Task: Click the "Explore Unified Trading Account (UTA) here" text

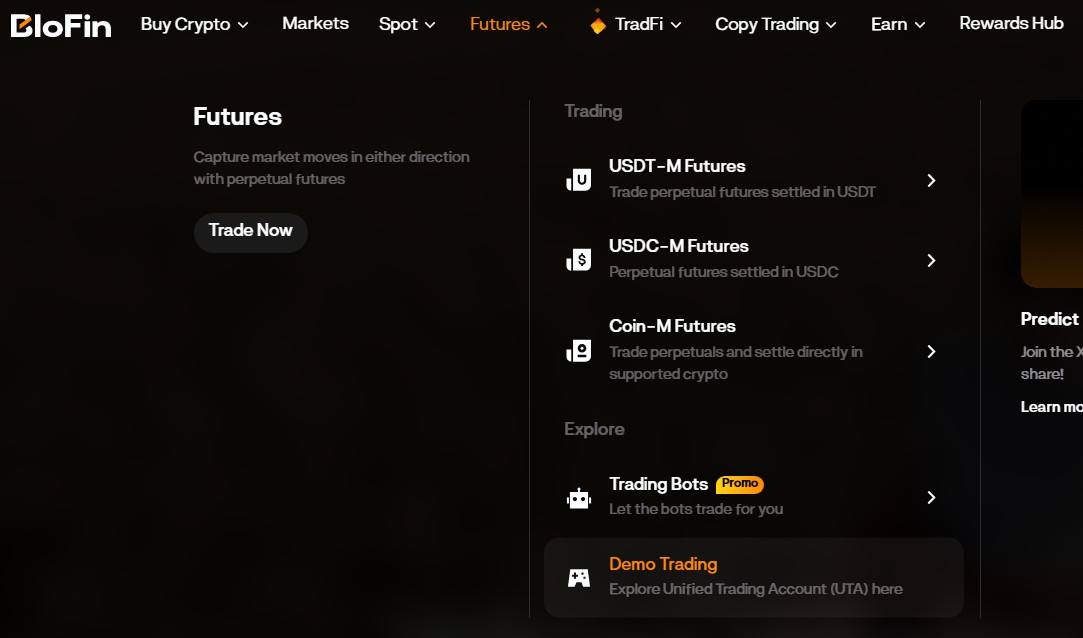Action: [756, 589]
